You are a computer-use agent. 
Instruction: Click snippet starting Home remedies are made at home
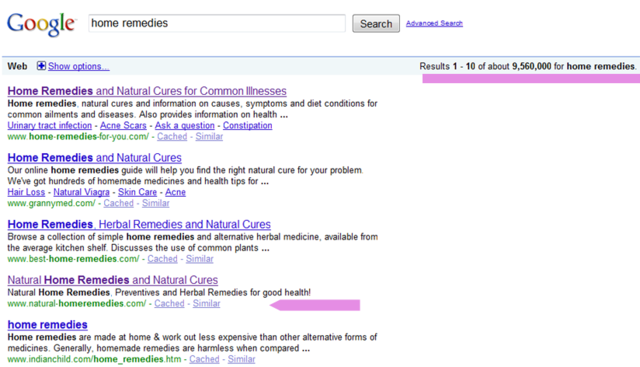pos(192,343)
